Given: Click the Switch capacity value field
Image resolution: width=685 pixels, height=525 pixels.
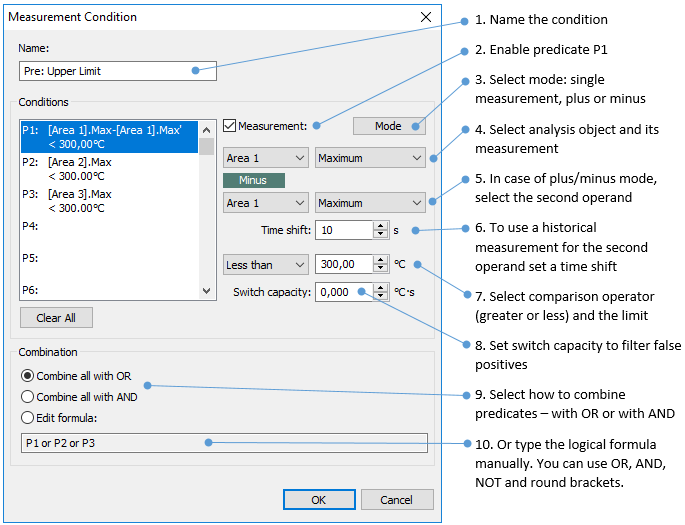Looking at the screenshot, I should [x=344, y=292].
